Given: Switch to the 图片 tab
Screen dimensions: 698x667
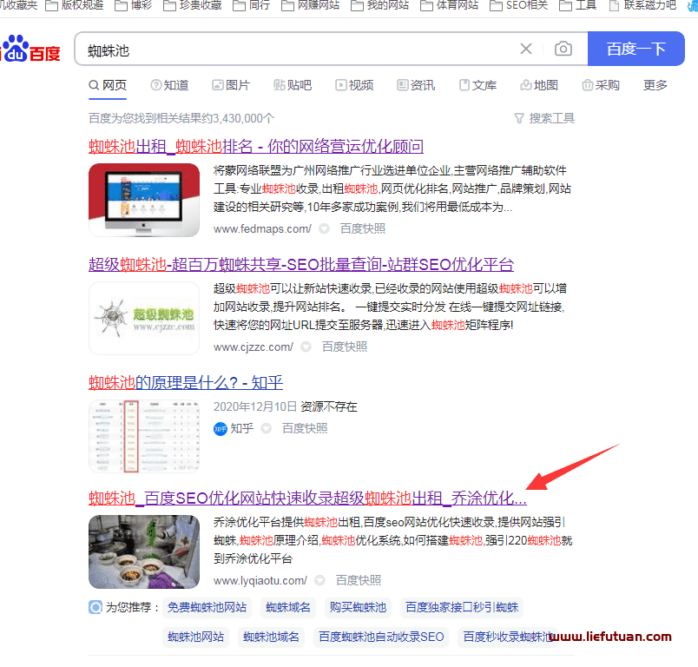Looking at the screenshot, I should click(x=231, y=85).
